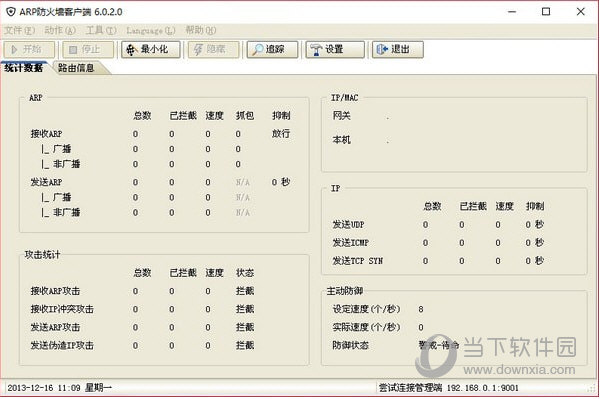
Task: Click the 隐藏 hide toolbar button
Action: tap(214, 50)
